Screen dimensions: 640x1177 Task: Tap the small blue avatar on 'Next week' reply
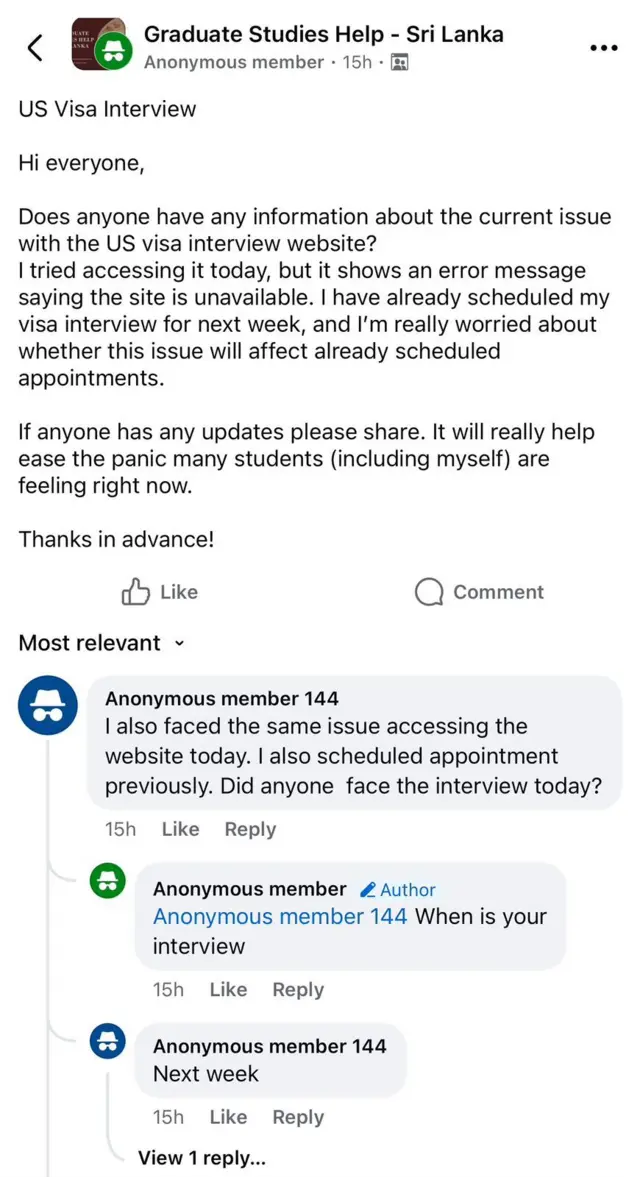coord(108,1041)
